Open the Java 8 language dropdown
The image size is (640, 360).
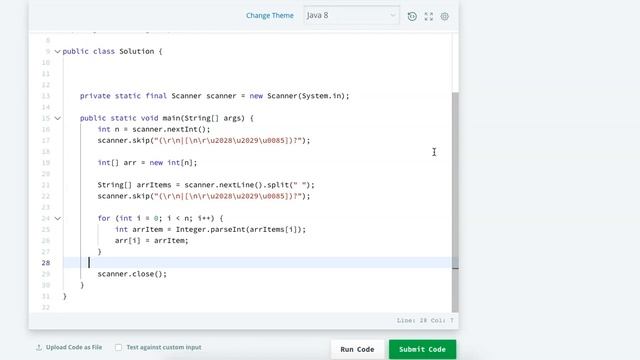(351, 16)
